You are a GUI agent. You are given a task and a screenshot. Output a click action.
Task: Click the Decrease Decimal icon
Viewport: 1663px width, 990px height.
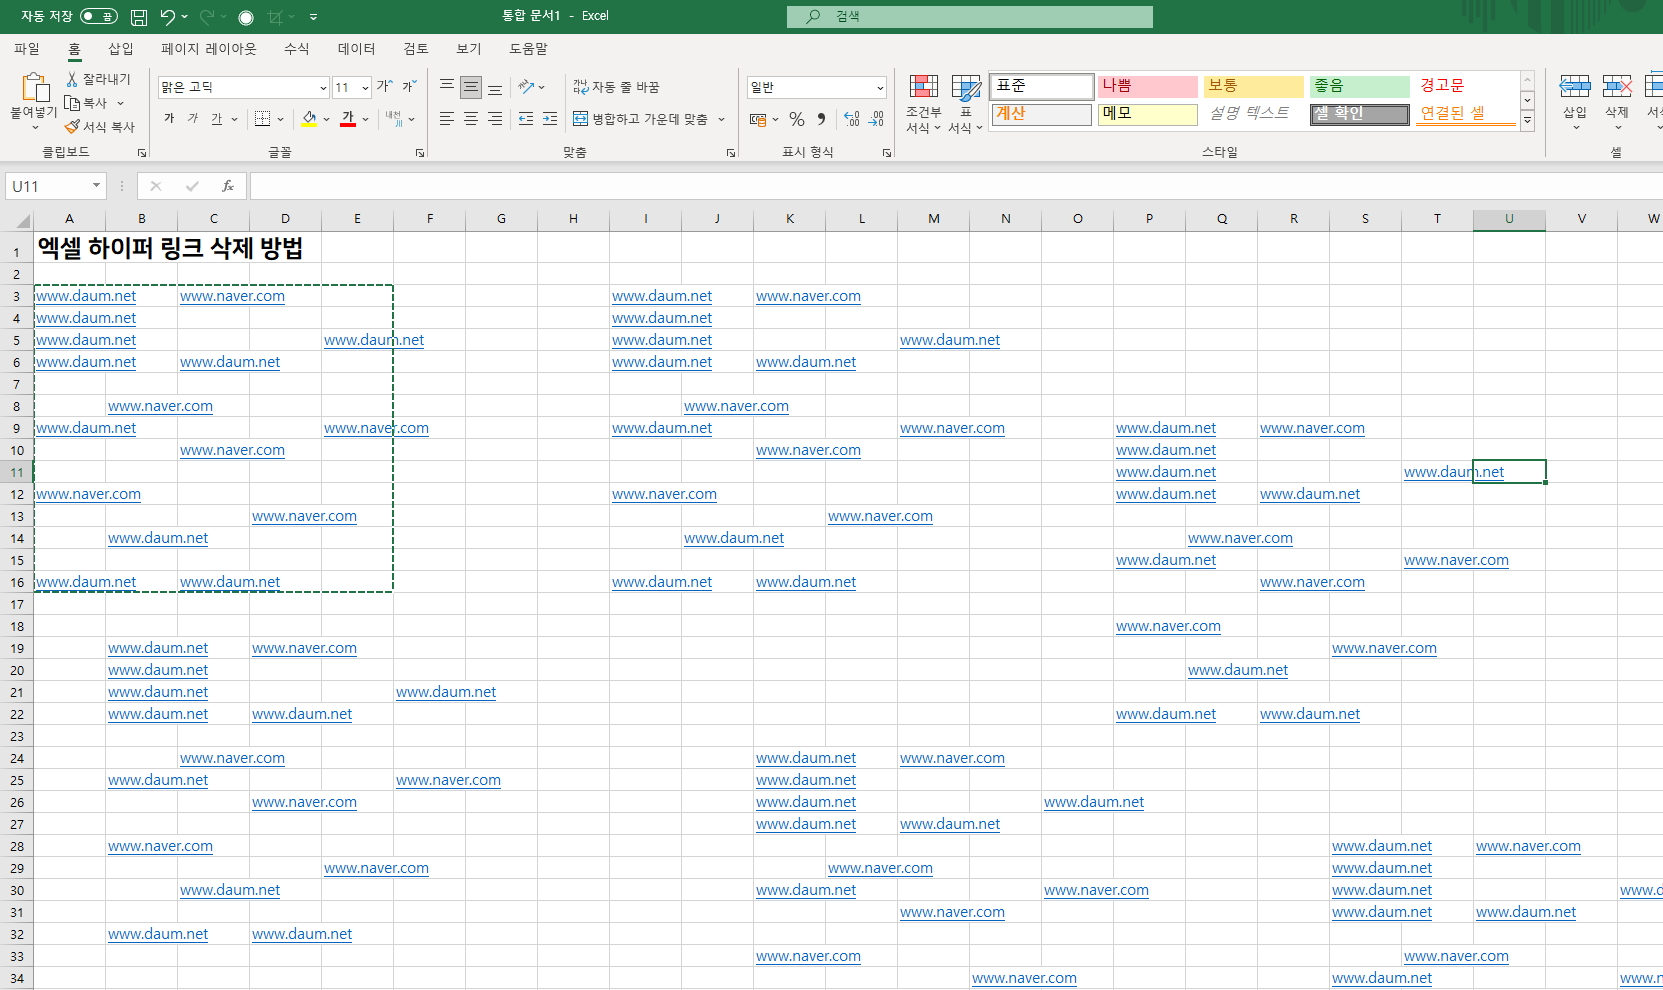click(x=876, y=119)
